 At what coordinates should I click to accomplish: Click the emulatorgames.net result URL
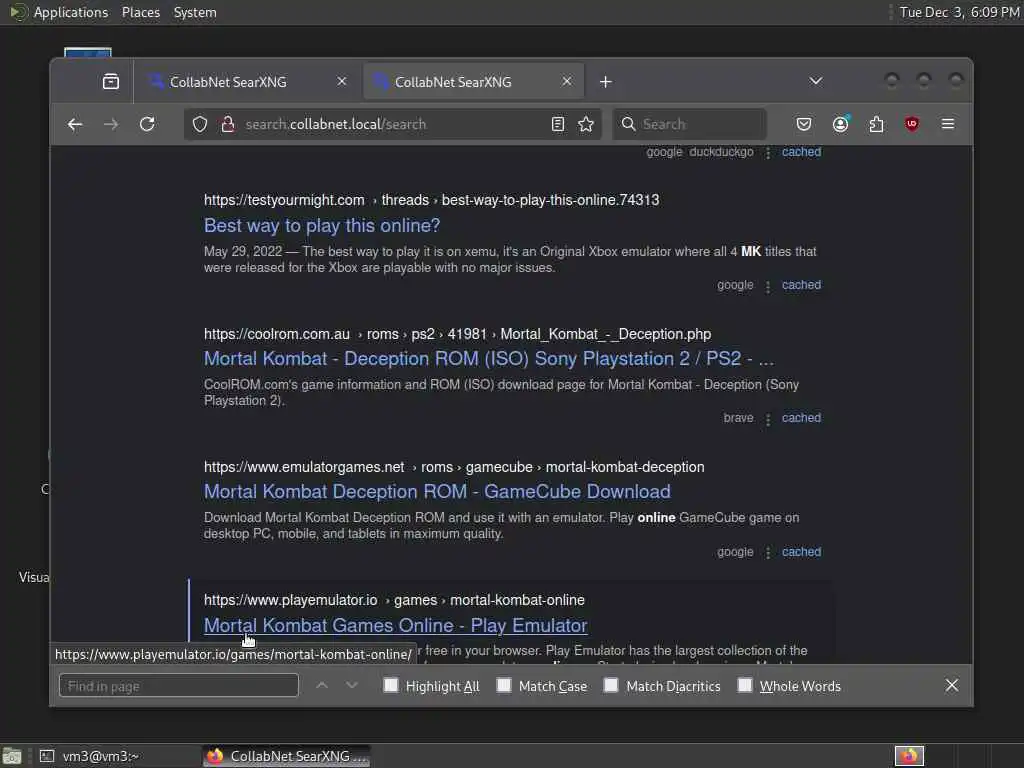coord(454,467)
